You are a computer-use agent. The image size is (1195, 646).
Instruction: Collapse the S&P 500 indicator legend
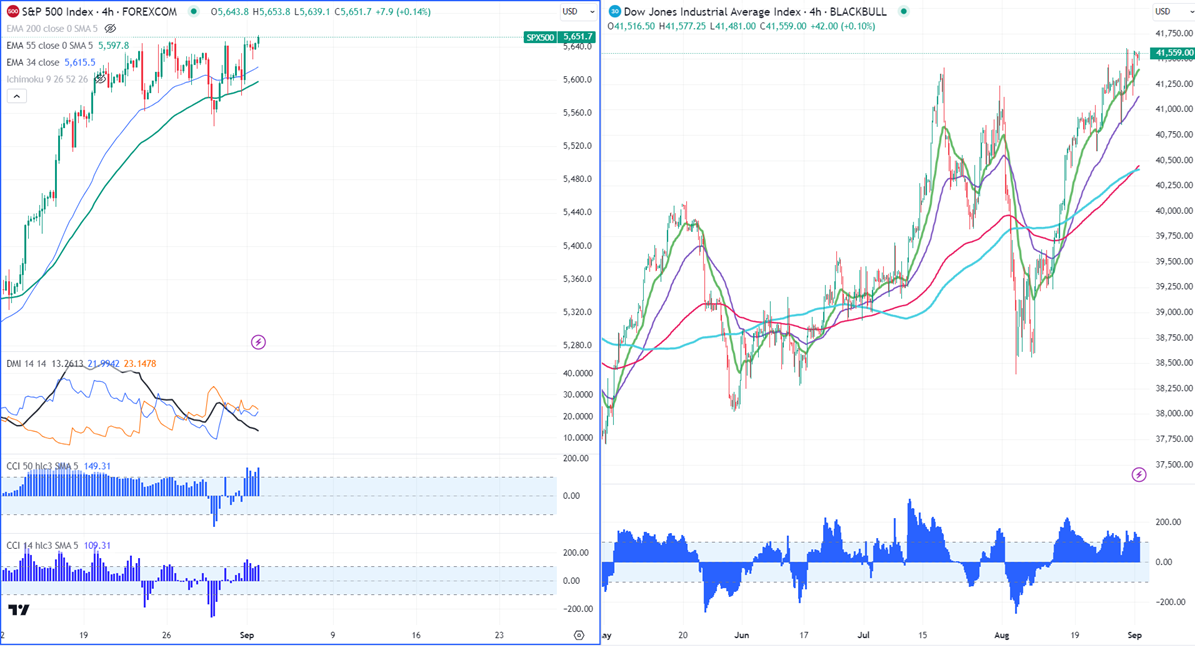pos(17,96)
